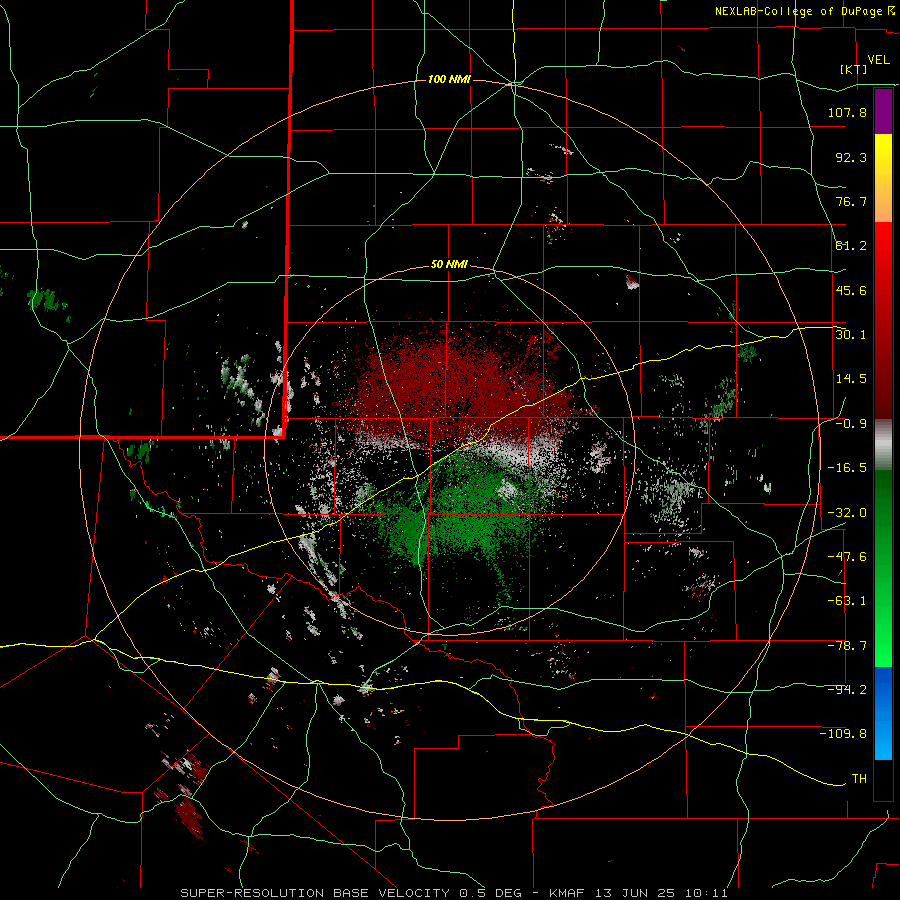Click the 50 NMI range ring label

click(449, 265)
